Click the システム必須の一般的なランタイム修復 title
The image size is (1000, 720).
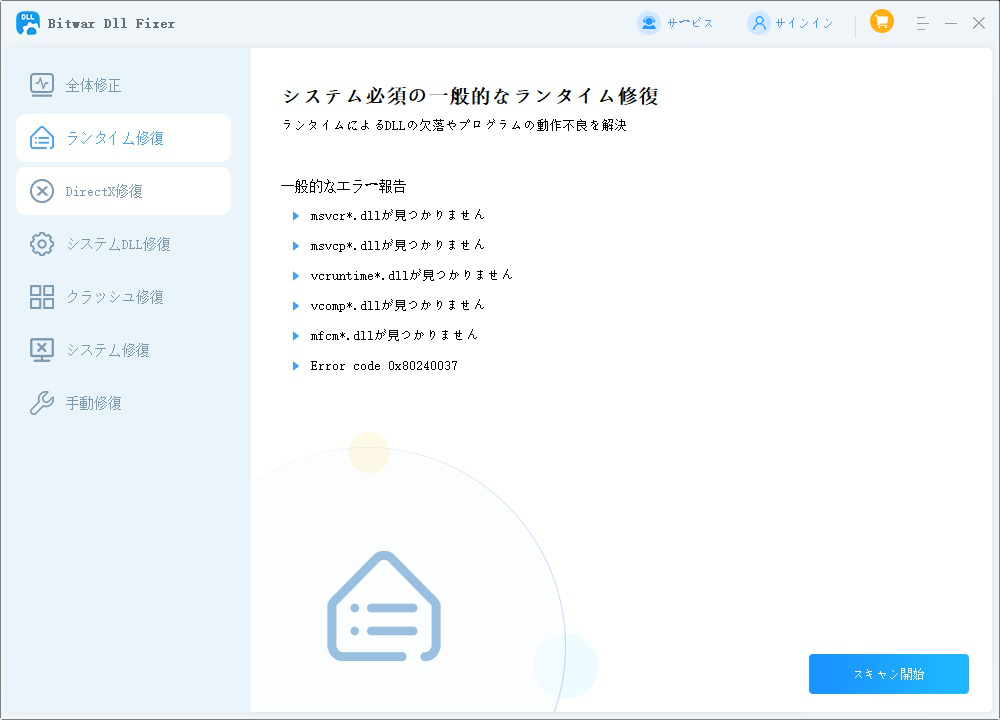(x=471, y=96)
